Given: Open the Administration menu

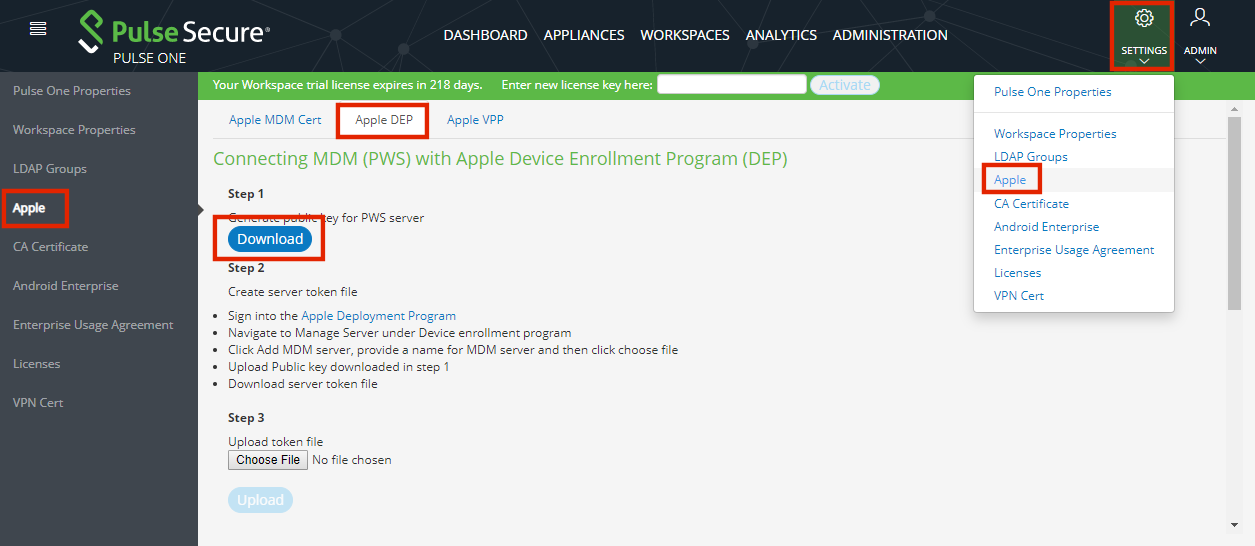Looking at the screenshot, I should click(890, 35).
